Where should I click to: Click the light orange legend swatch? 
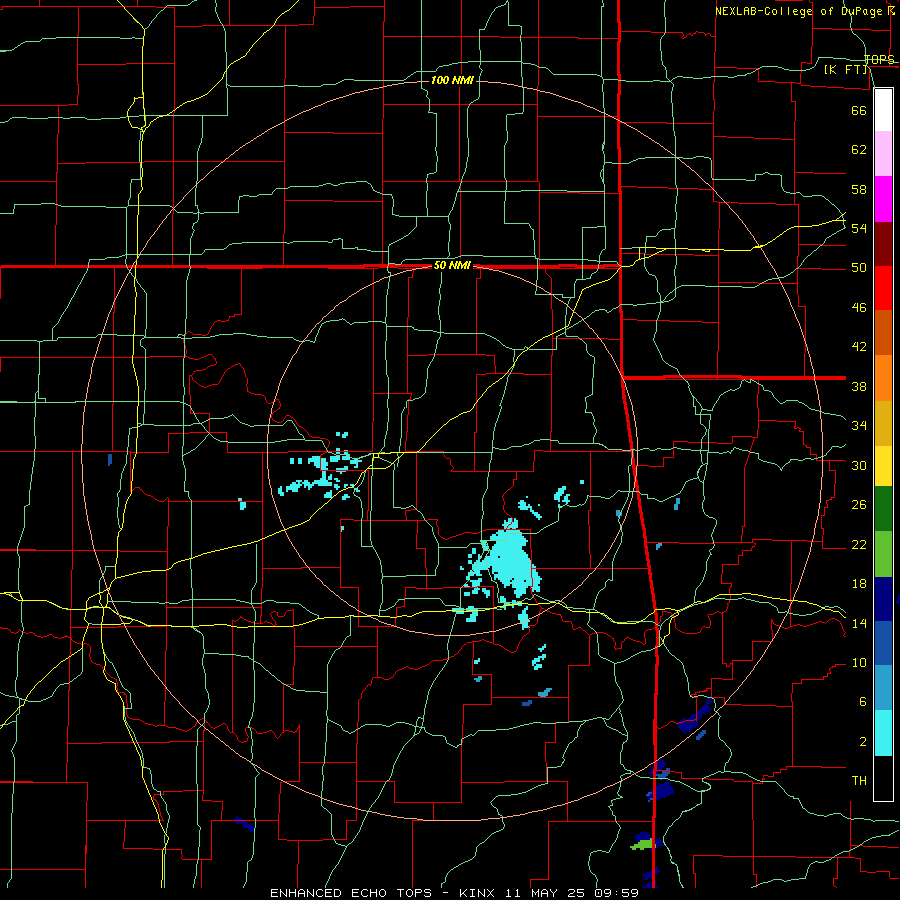click(883, 378)
